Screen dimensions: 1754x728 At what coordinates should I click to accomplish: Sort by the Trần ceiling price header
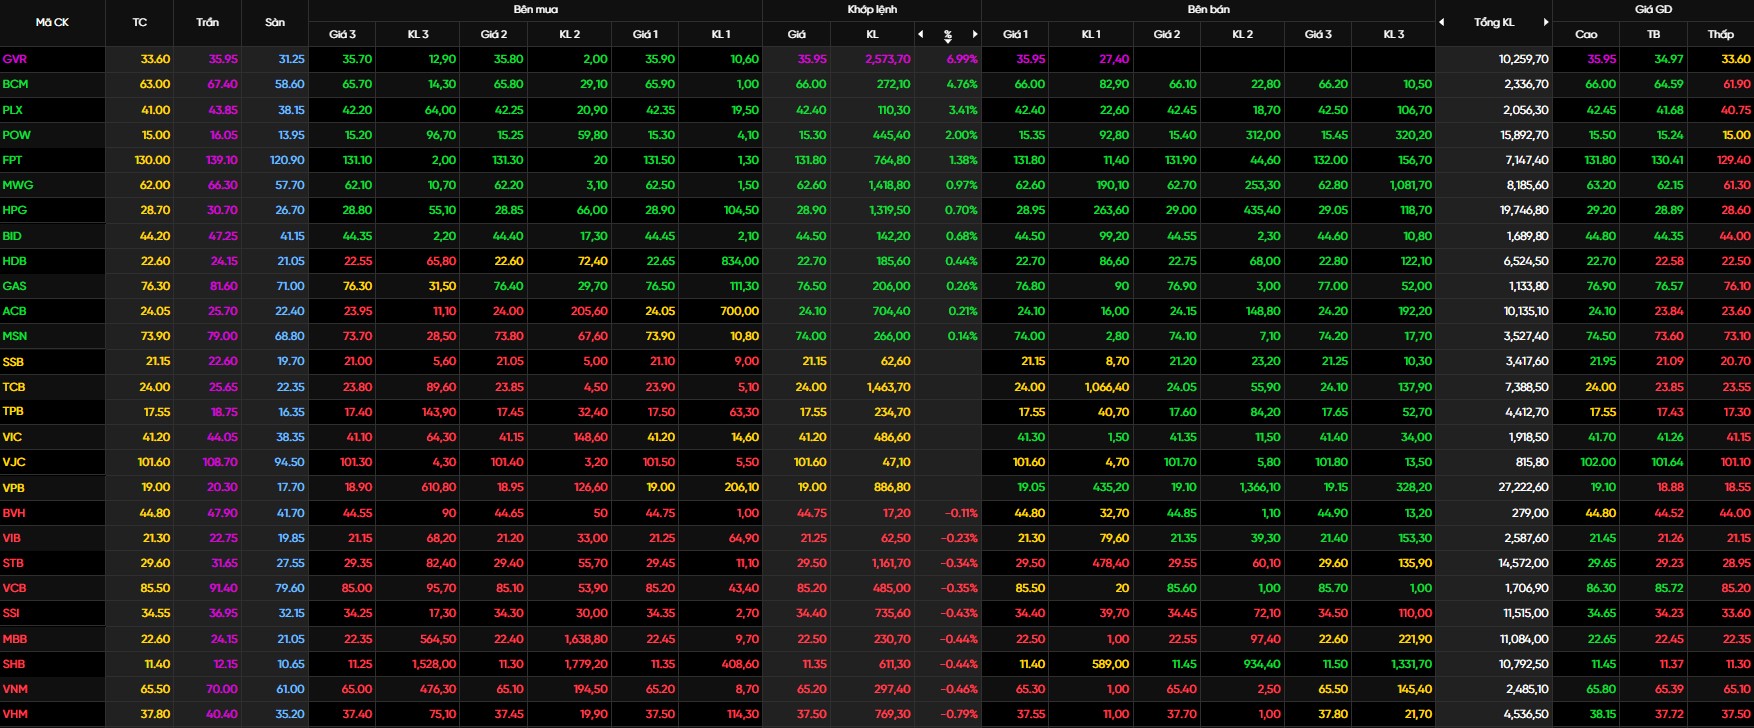(x=207, y=22)
